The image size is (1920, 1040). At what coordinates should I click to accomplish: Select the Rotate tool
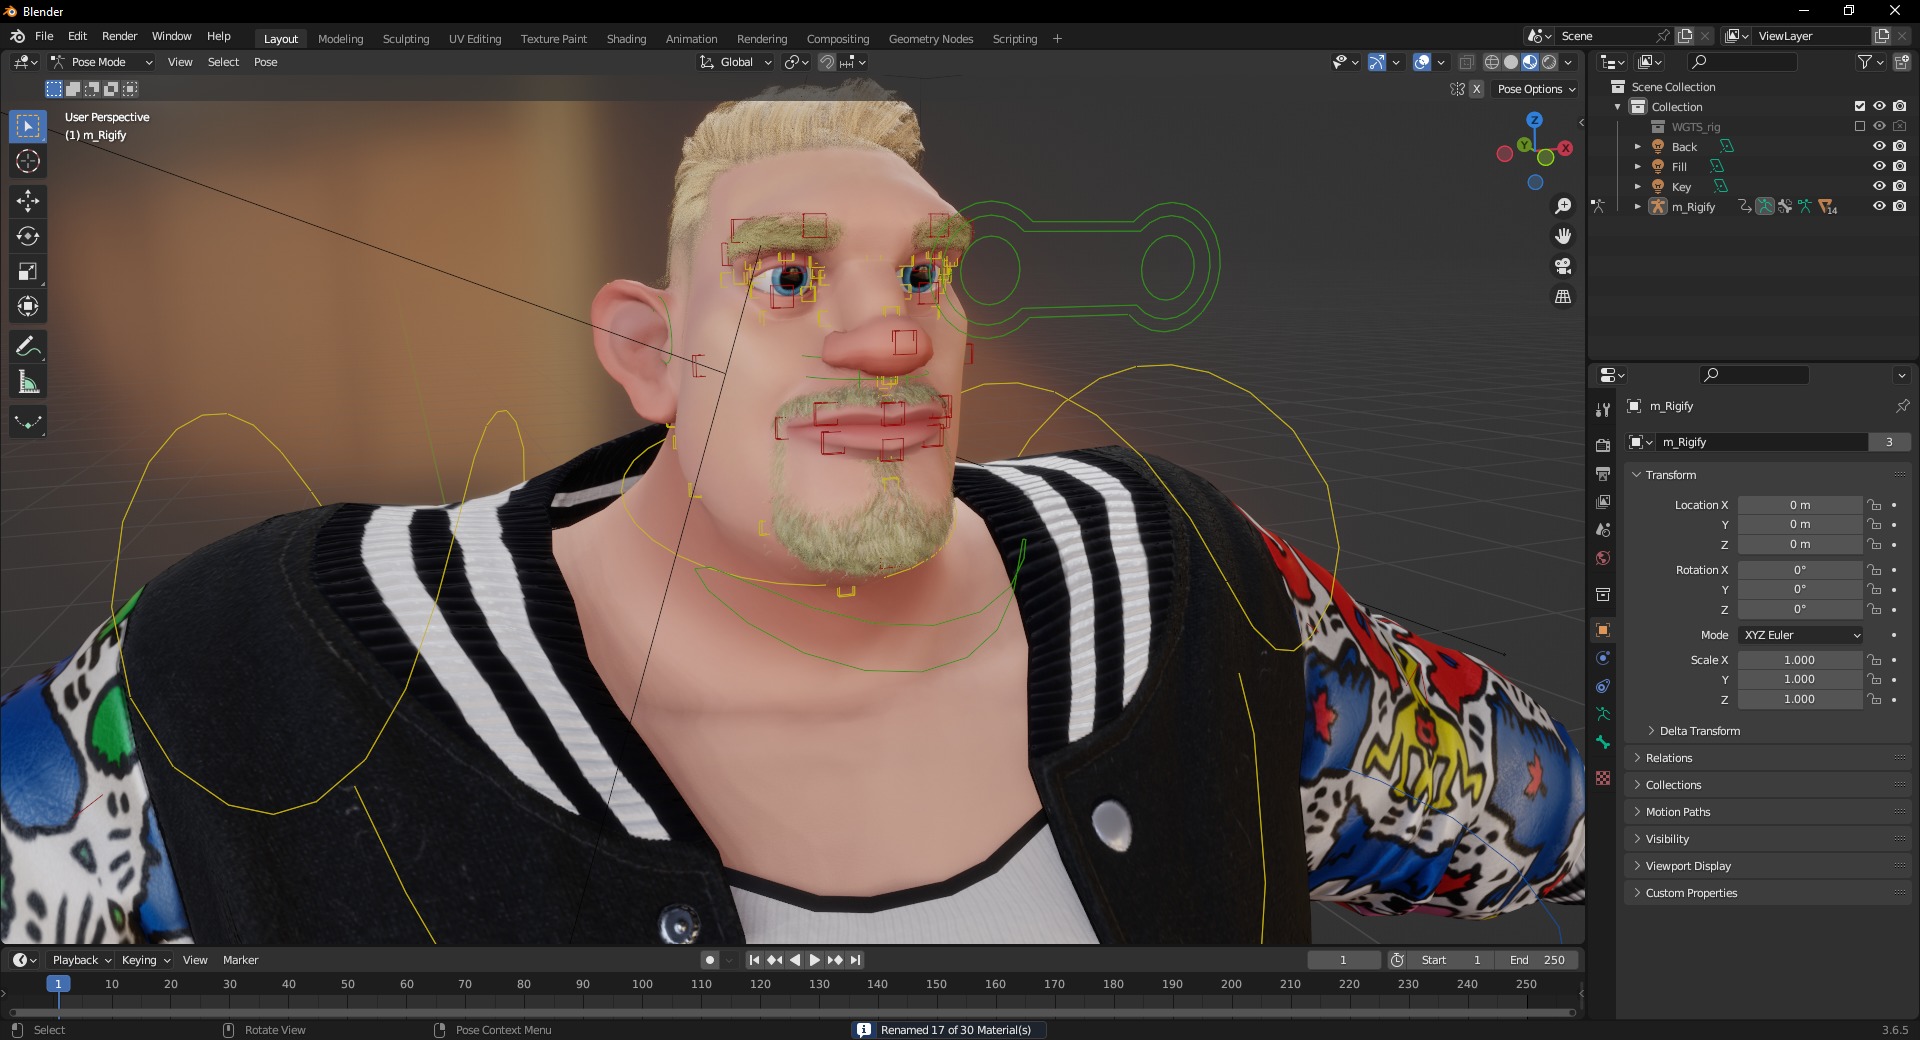click(x=28, y=236)
